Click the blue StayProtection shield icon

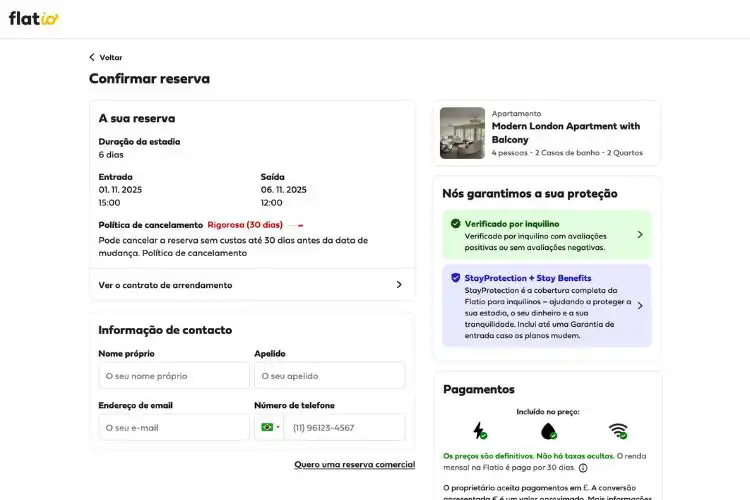point(455,278)
